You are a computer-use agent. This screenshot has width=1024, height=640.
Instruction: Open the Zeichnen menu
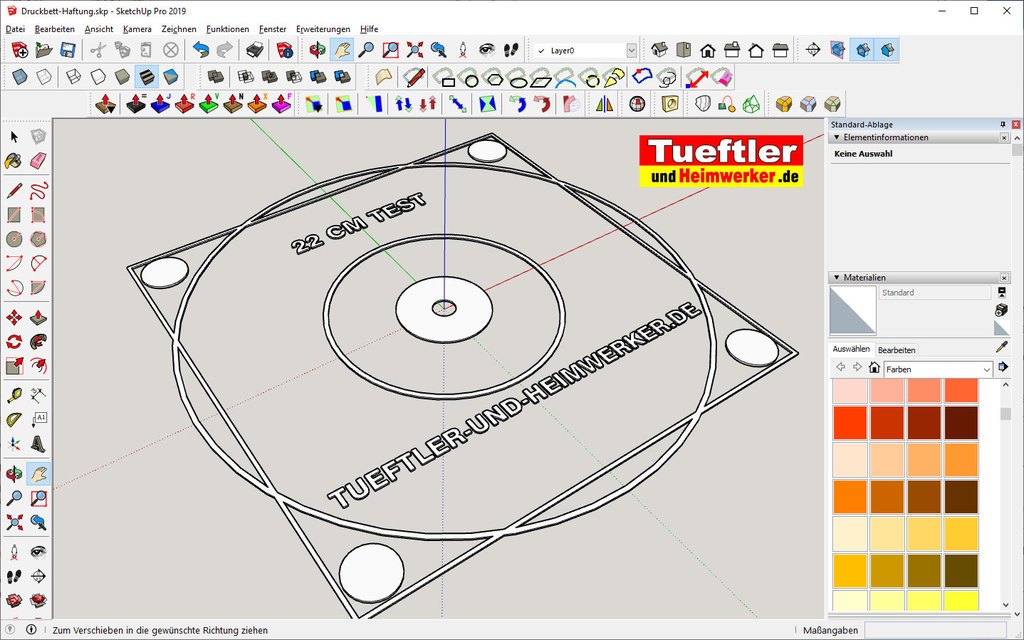[179, 29]
